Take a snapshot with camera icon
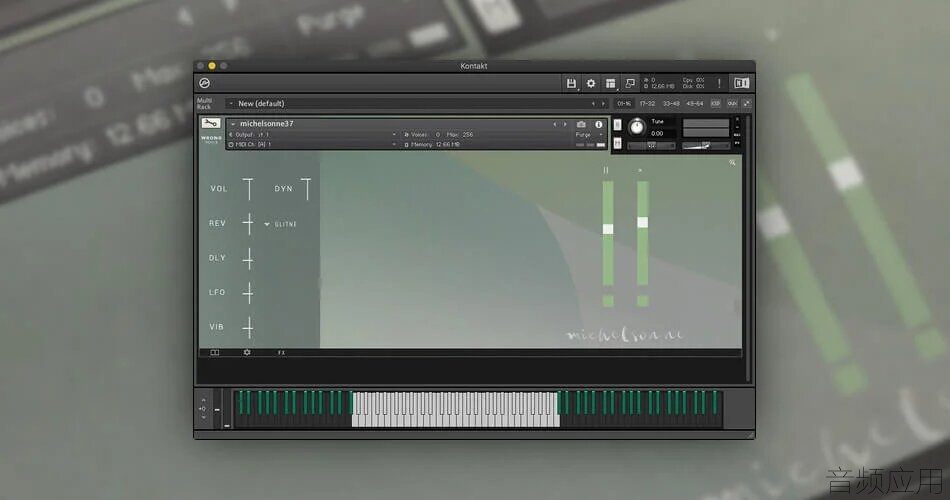This screenshot has width=950, height=500. [581, 124]
